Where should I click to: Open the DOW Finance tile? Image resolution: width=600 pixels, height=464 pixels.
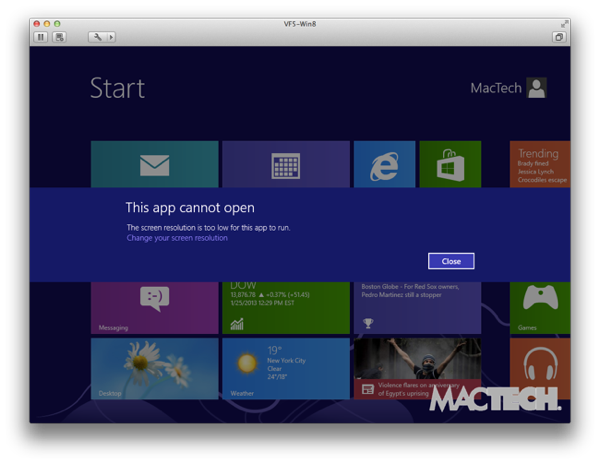tap(286, 307)
